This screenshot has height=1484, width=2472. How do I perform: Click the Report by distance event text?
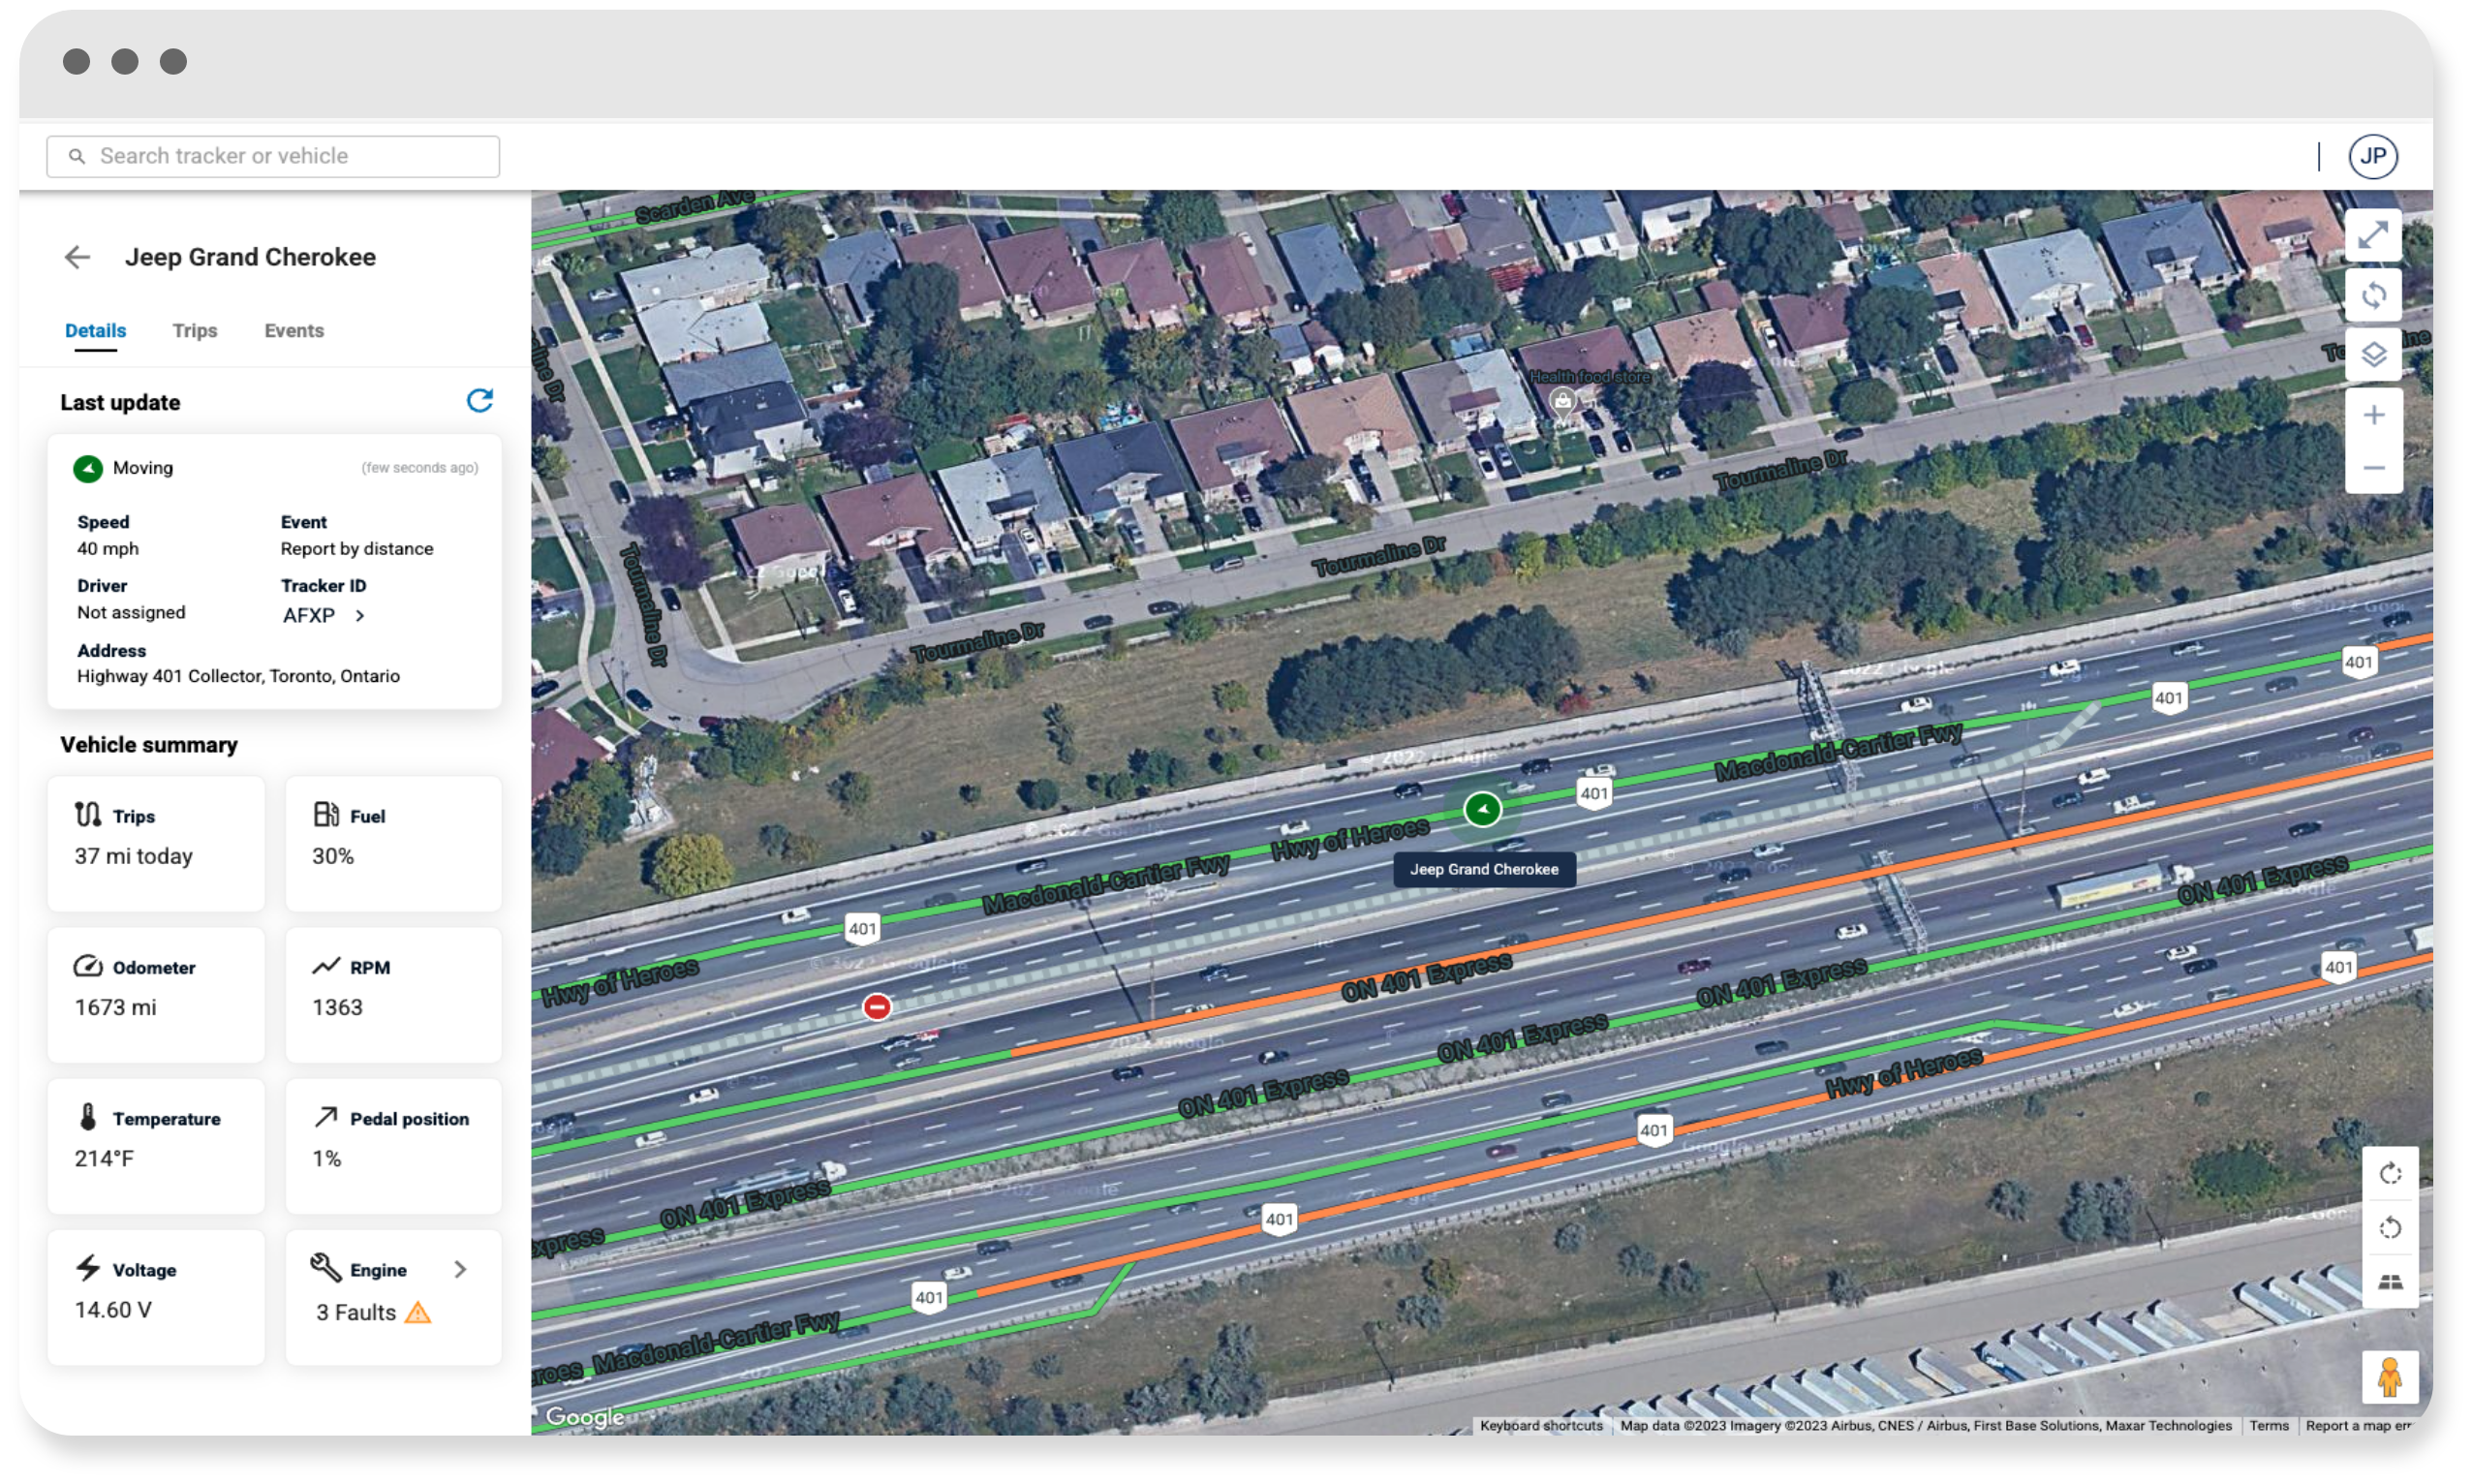pyautogui.click(x=357, y=549)
